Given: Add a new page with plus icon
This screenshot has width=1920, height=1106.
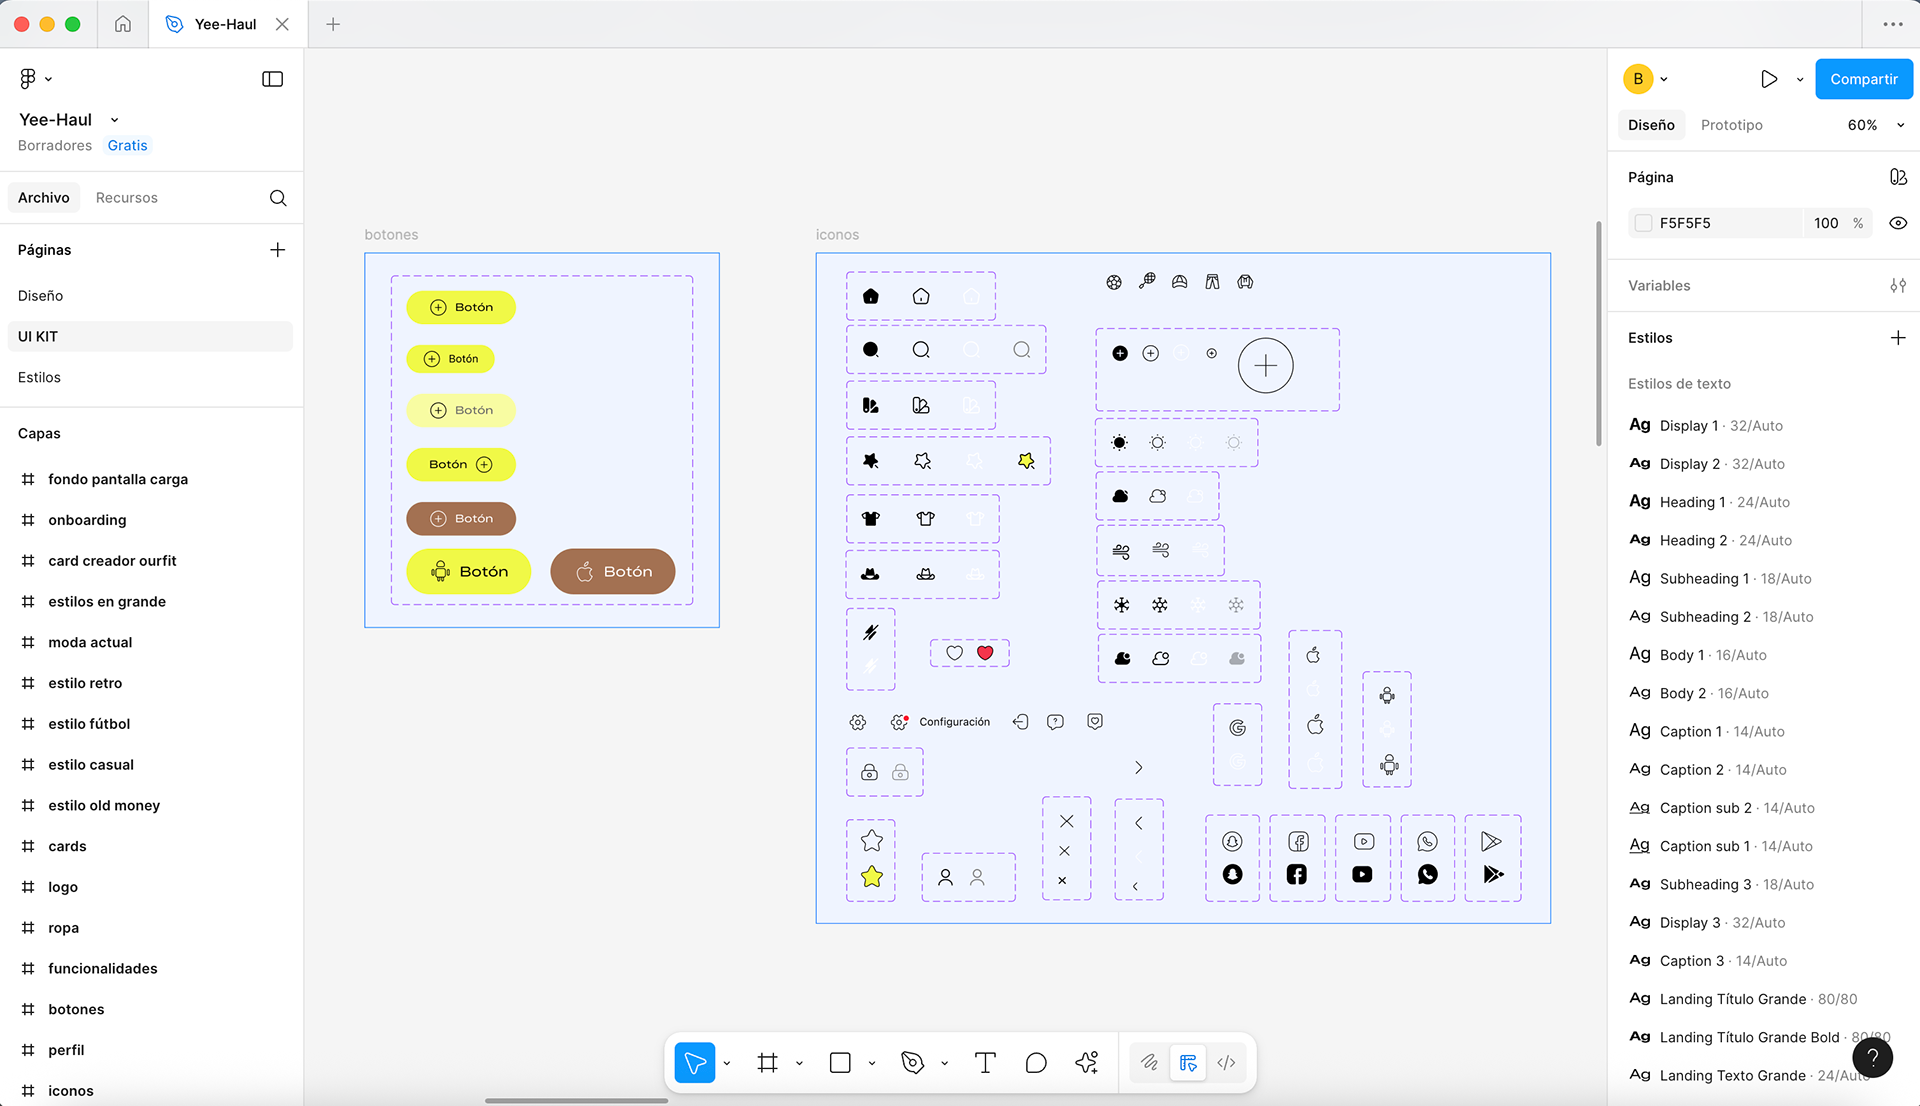Looking at the screenshot, I should tap(278, 250).
